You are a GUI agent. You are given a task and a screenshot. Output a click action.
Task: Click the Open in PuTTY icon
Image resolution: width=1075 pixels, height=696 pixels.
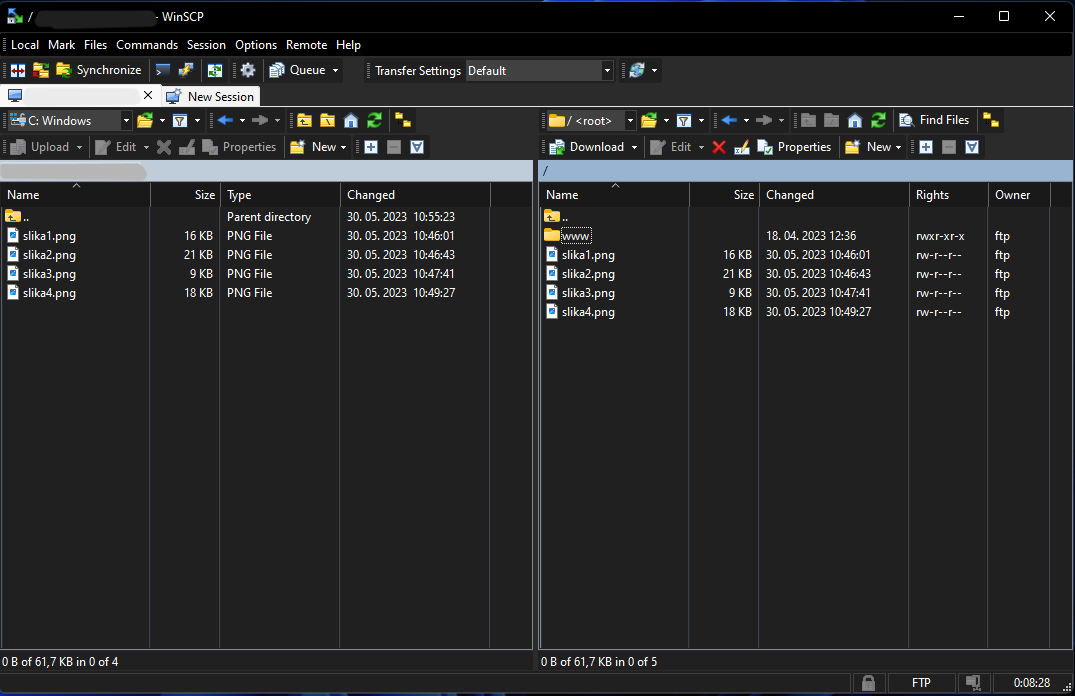186,70
